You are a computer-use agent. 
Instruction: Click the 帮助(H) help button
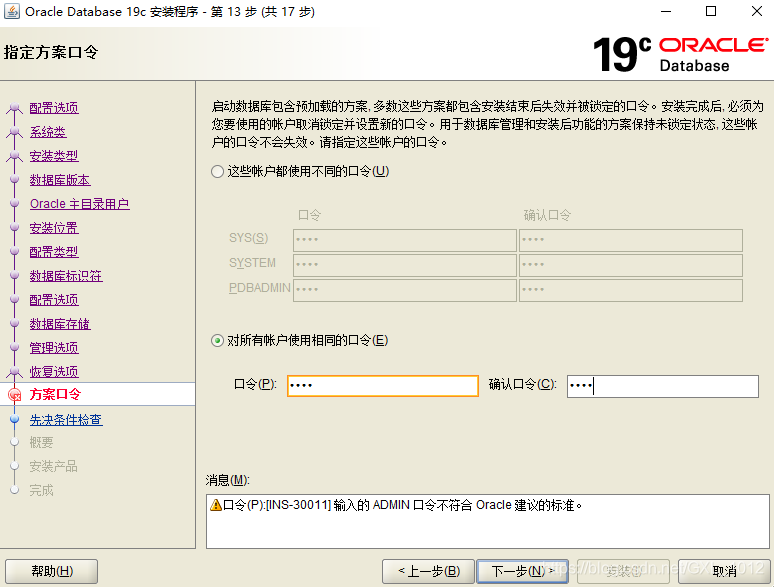[51, 571]
